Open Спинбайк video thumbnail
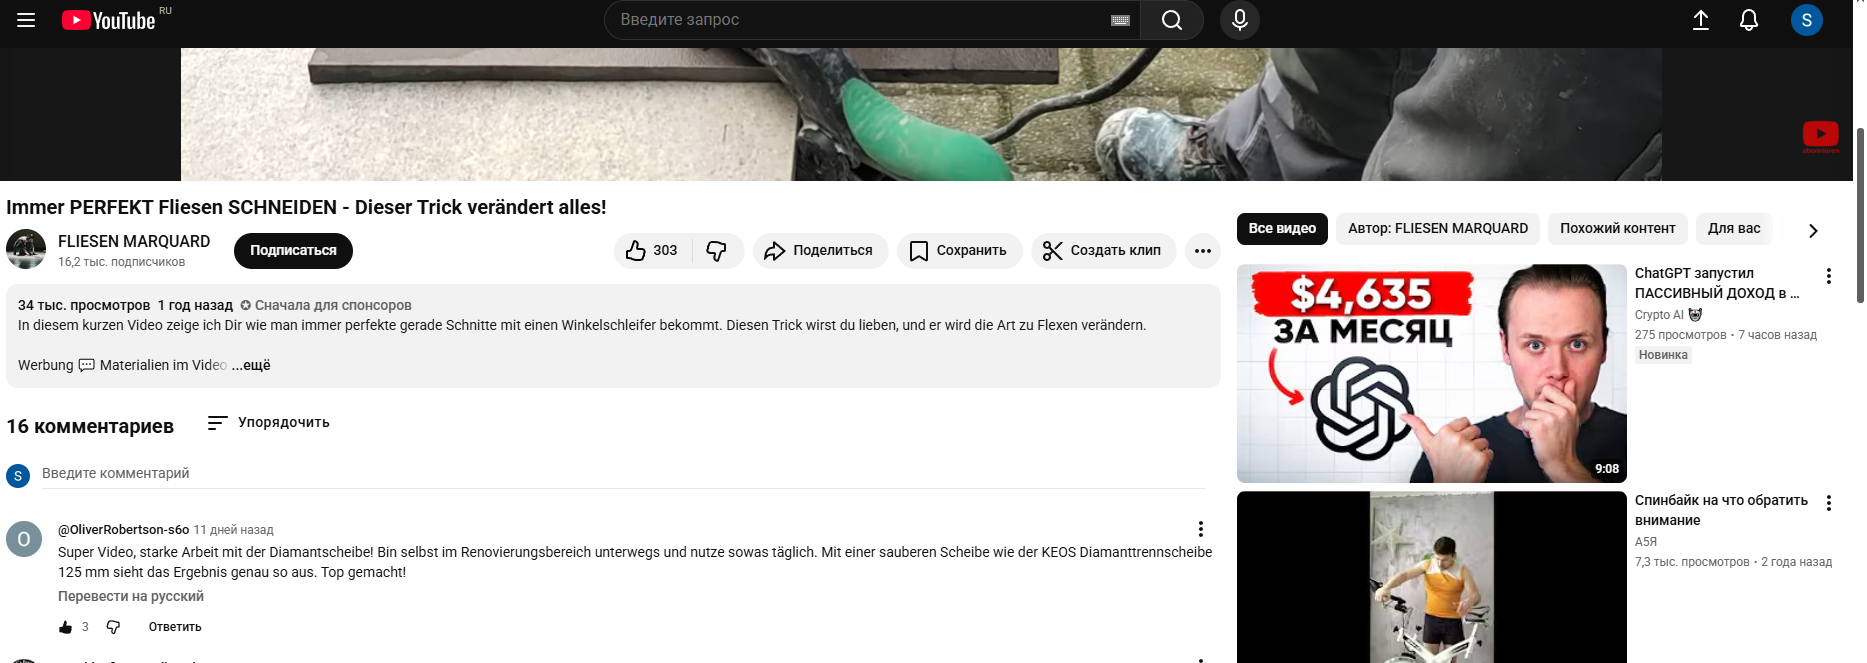This screenshot has height=663, width=1867. 1432,577
